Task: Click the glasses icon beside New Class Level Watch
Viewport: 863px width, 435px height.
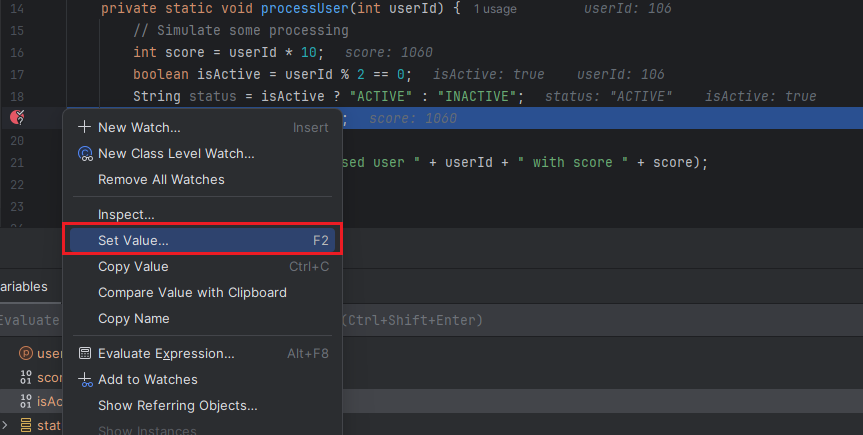Action: coord(85,154)
